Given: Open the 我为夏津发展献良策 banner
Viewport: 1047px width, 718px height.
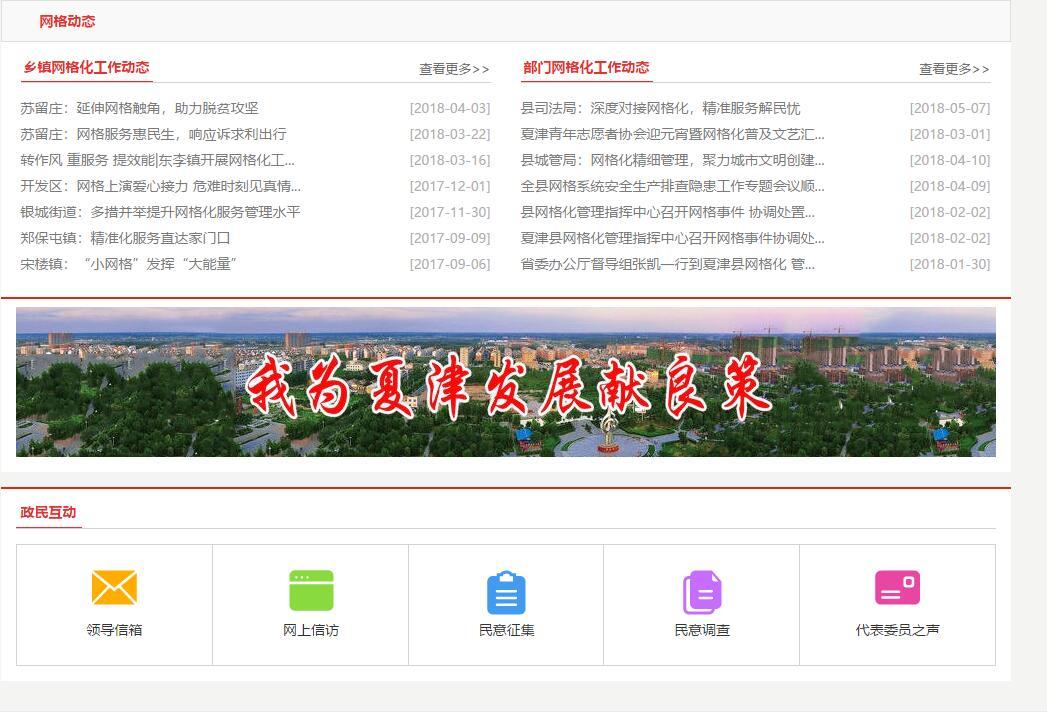Looking at the screenshot, I should (x=506, y=382).
